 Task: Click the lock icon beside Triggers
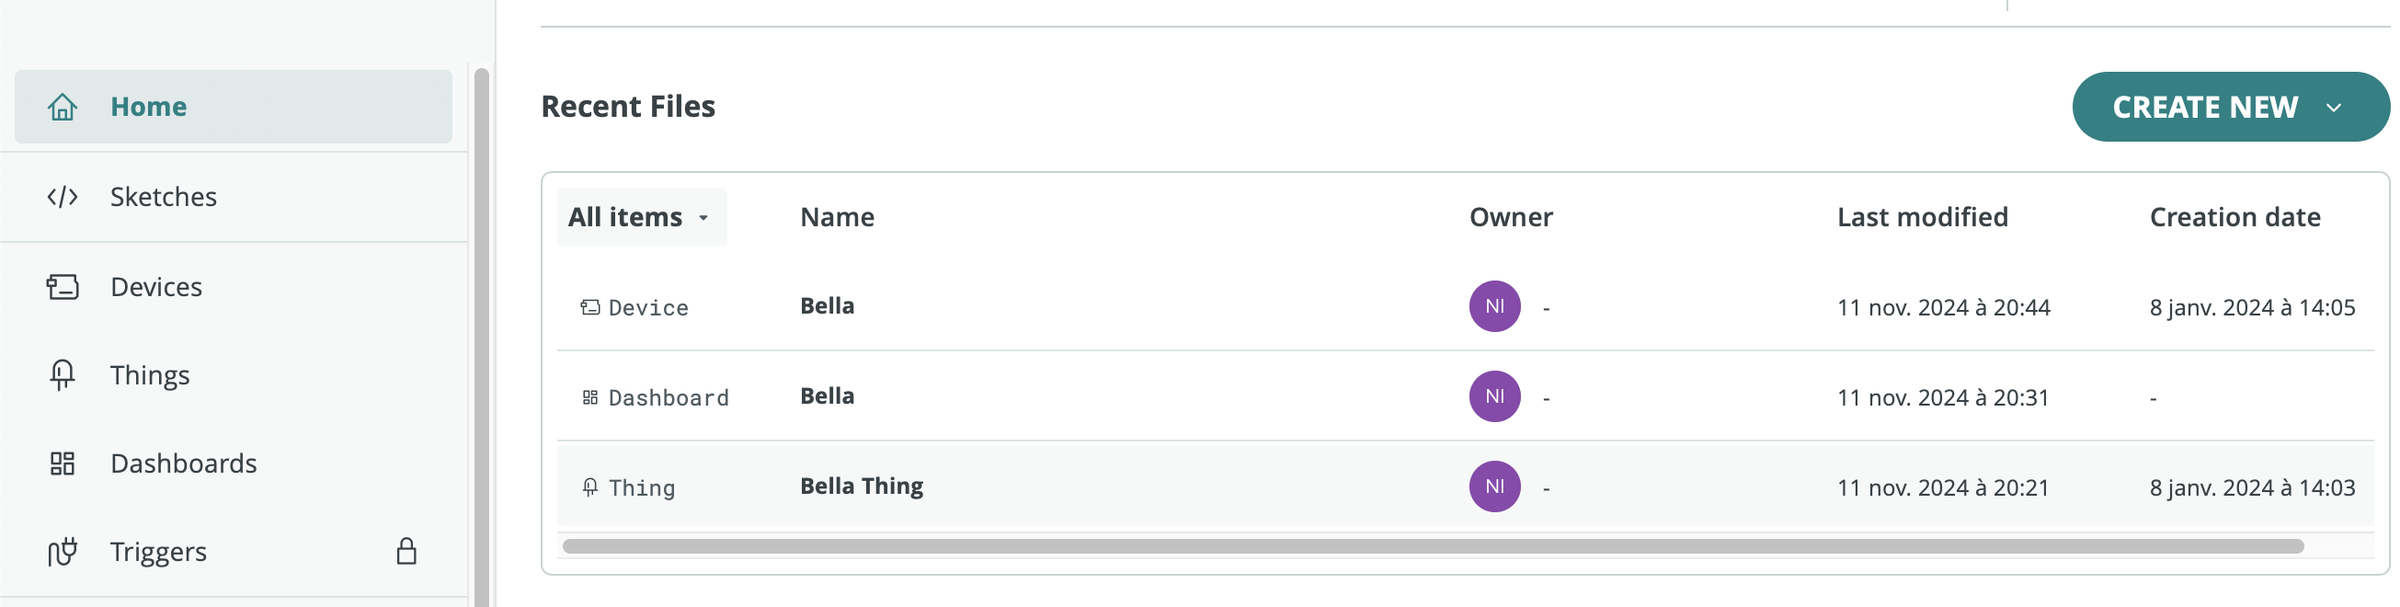[406, 551]
